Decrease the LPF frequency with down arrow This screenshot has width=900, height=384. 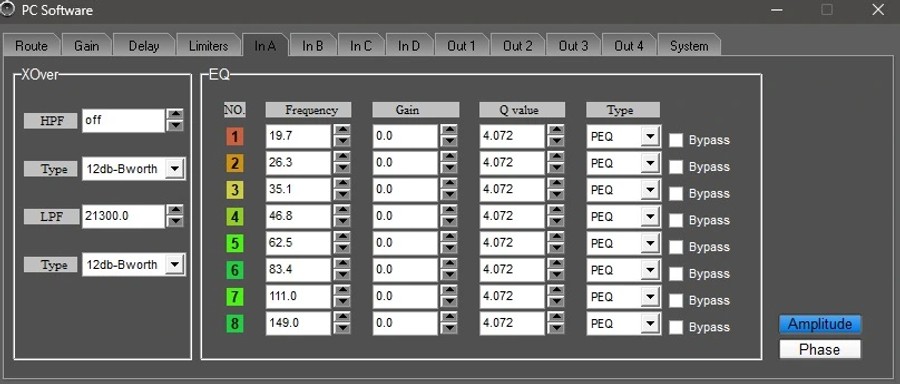click(174, 222)
